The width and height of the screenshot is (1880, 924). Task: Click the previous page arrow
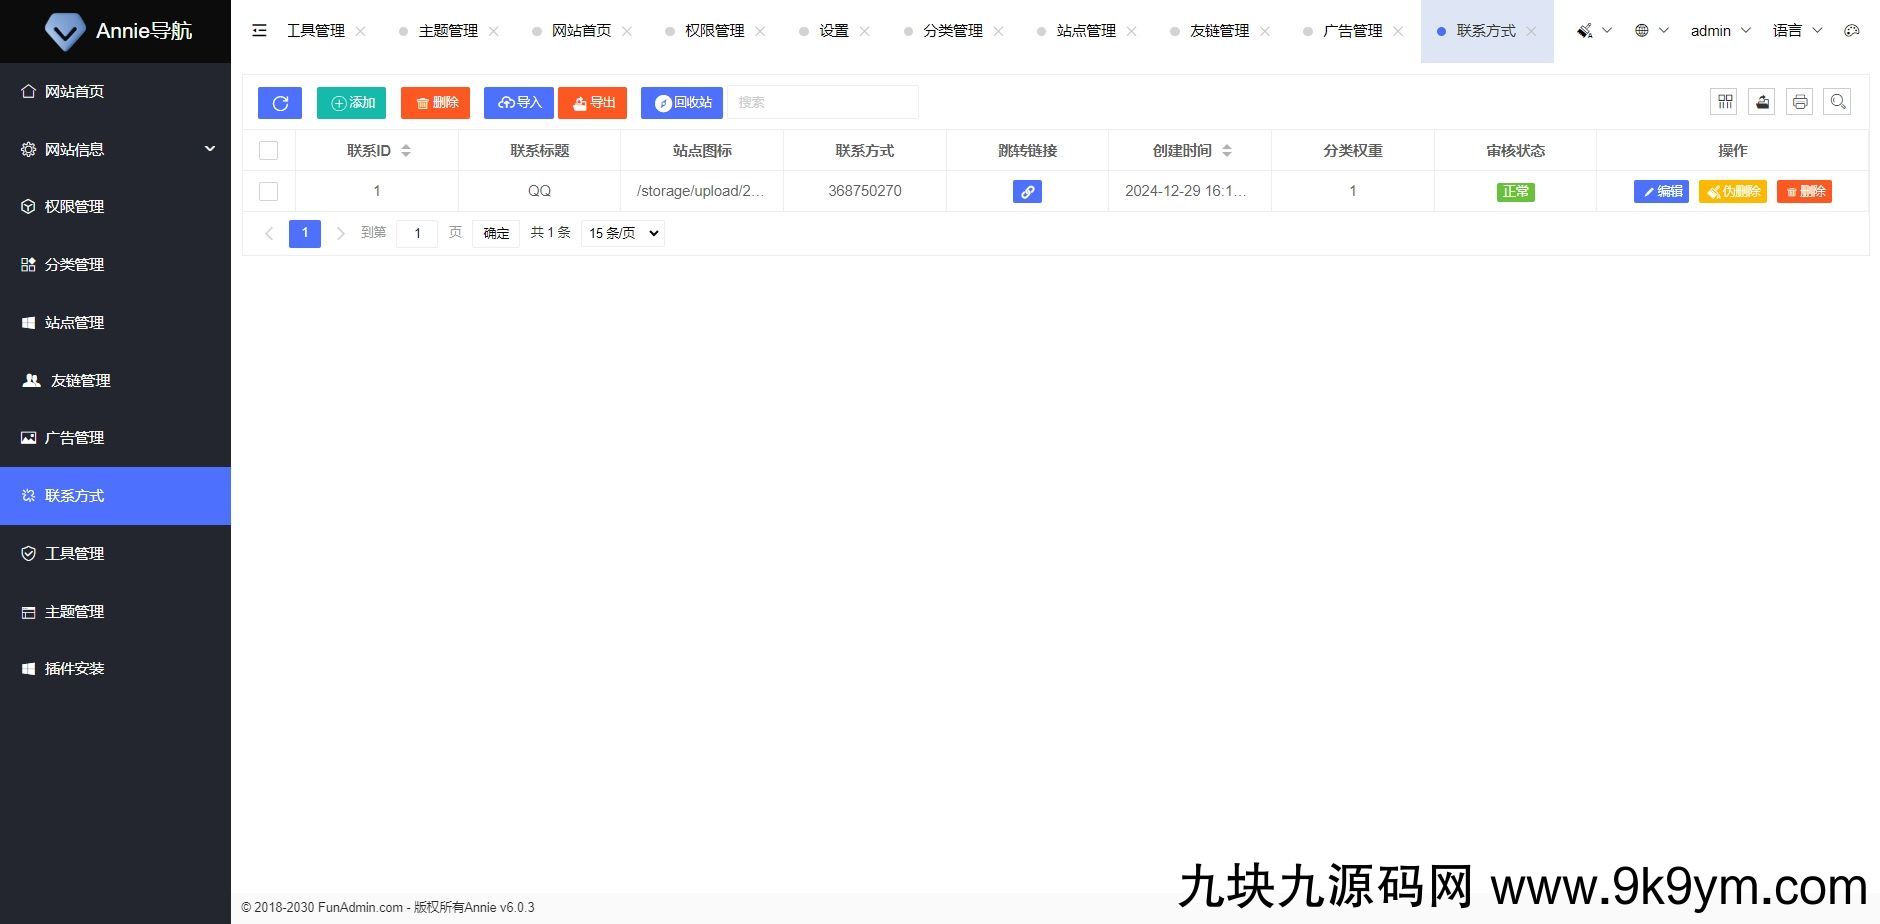pyautogui.click(x=268, y=233)
